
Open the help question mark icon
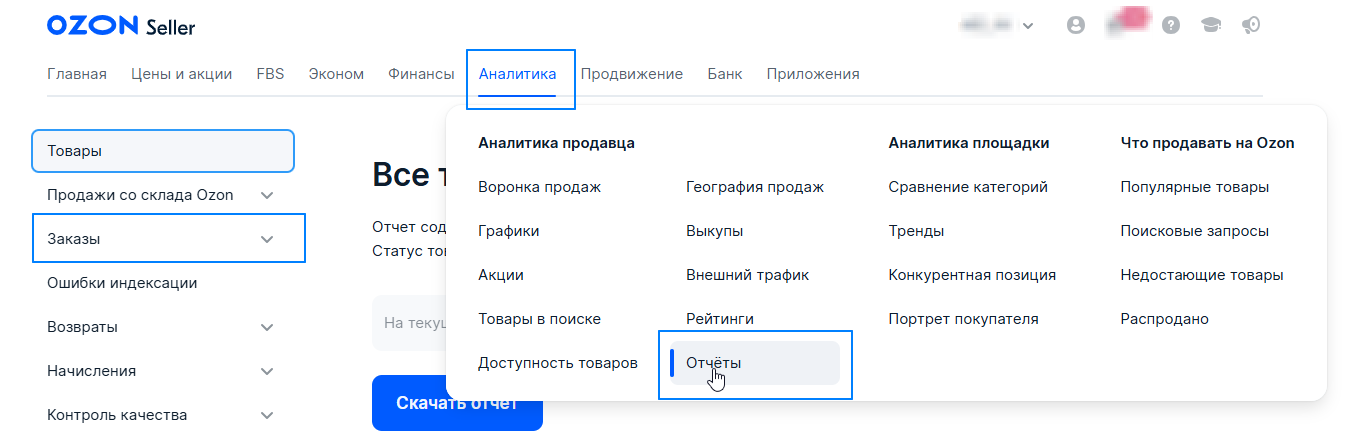[1172, 26]
